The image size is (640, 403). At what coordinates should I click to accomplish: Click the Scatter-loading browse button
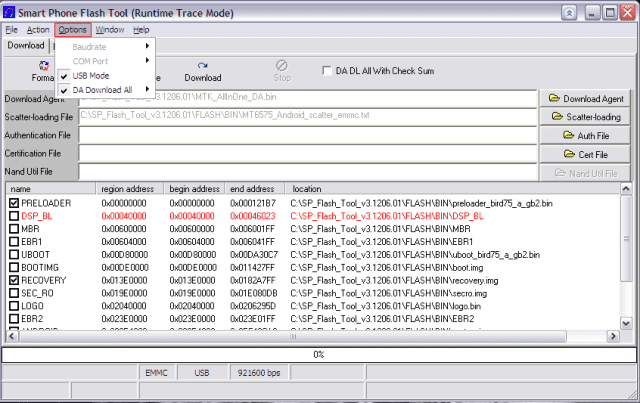[585, 117]
